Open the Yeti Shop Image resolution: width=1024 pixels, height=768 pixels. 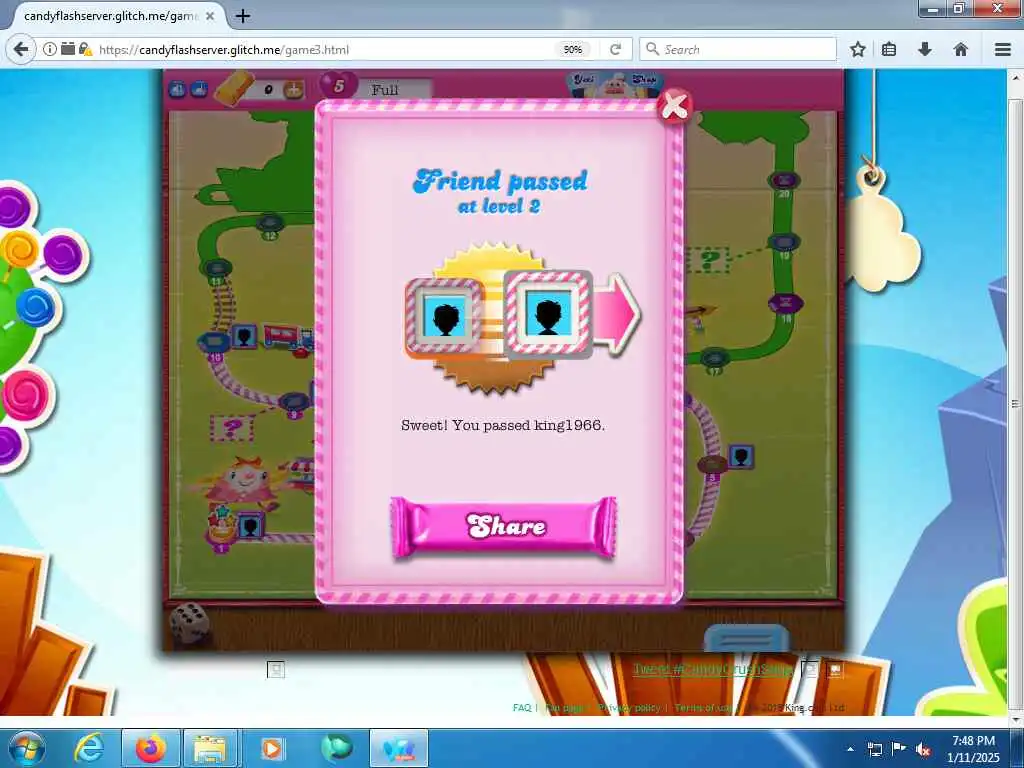(x=615, y=84)
